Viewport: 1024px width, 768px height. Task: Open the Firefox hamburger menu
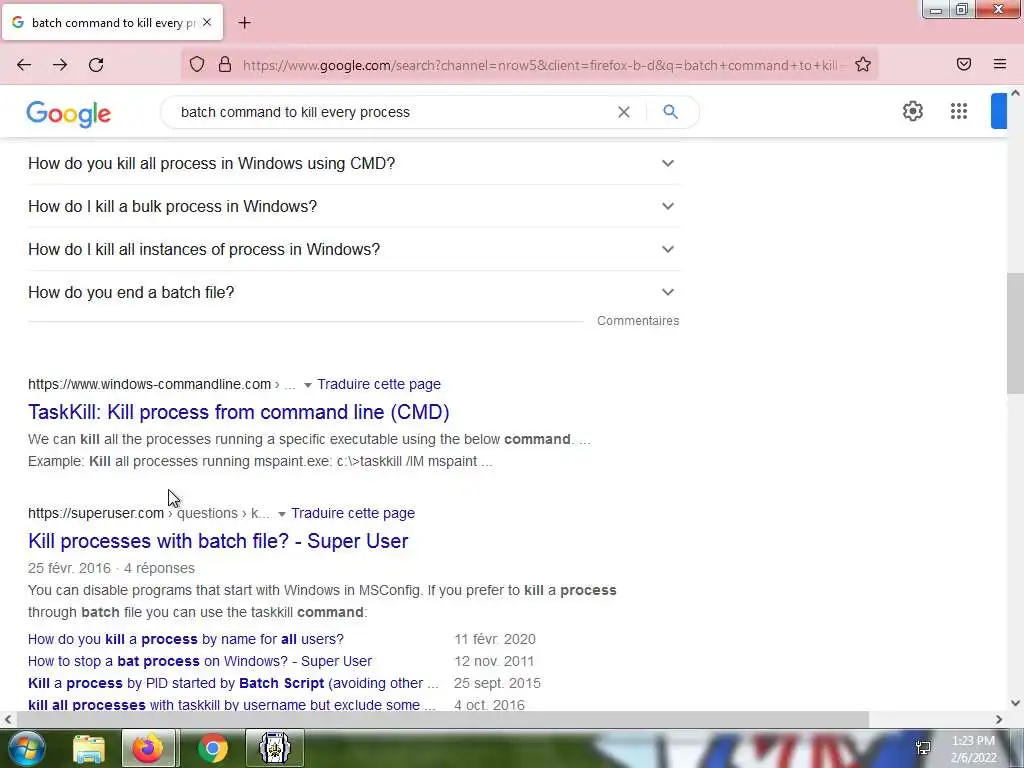click(1000, 64)
